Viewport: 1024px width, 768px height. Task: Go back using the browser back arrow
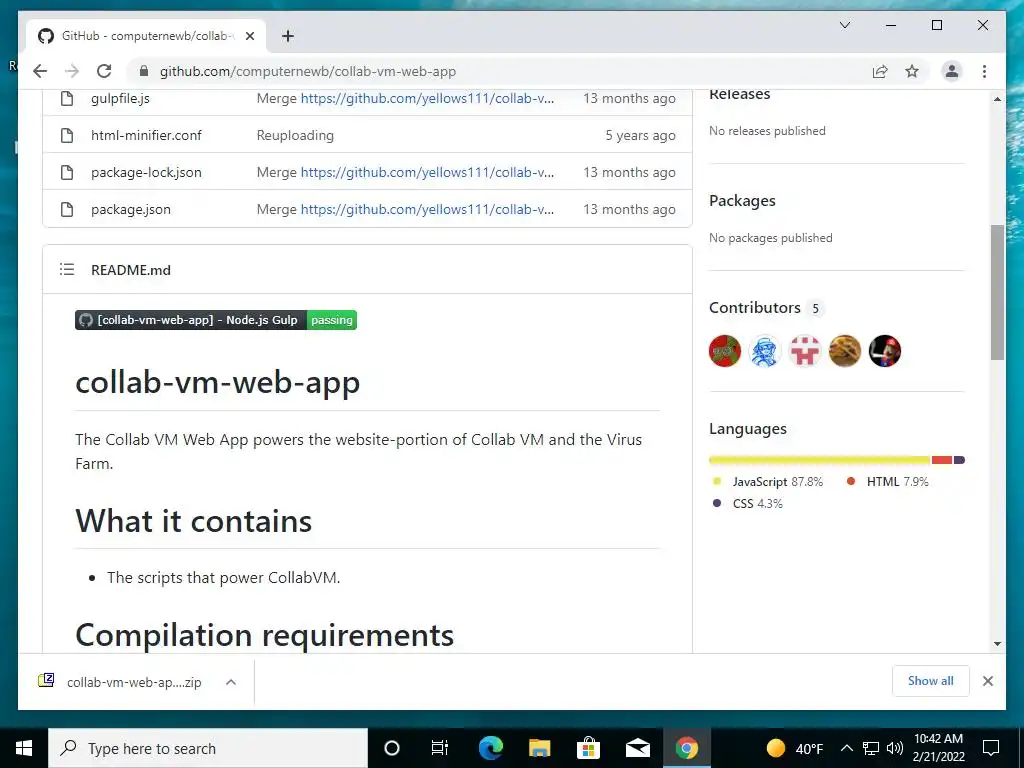[40, 71]
